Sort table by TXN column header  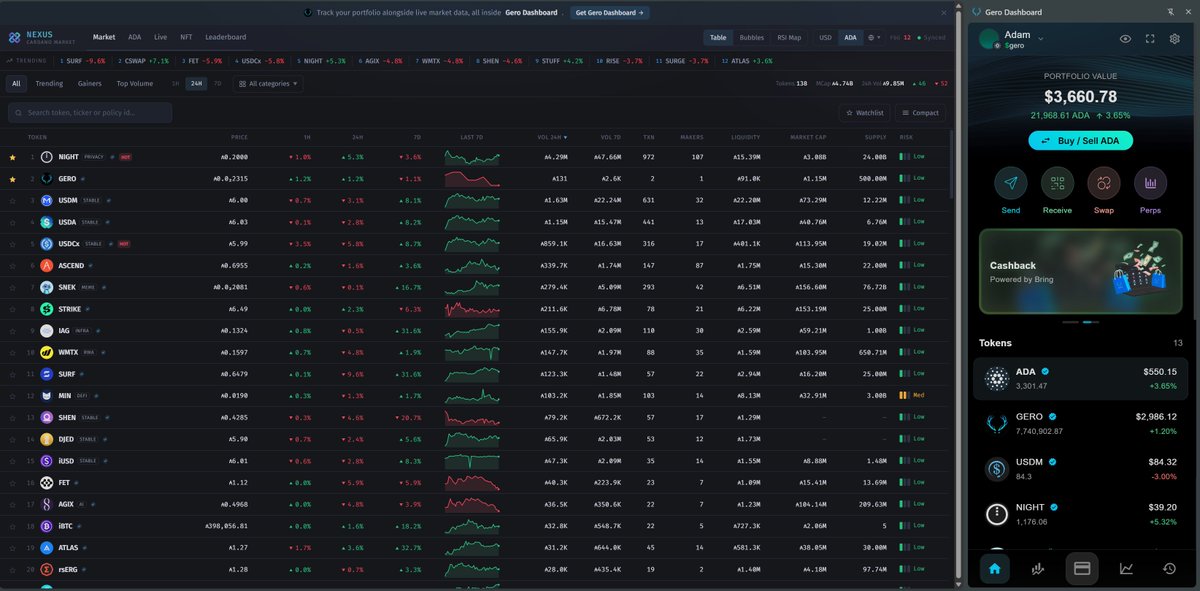pos(648,136)
